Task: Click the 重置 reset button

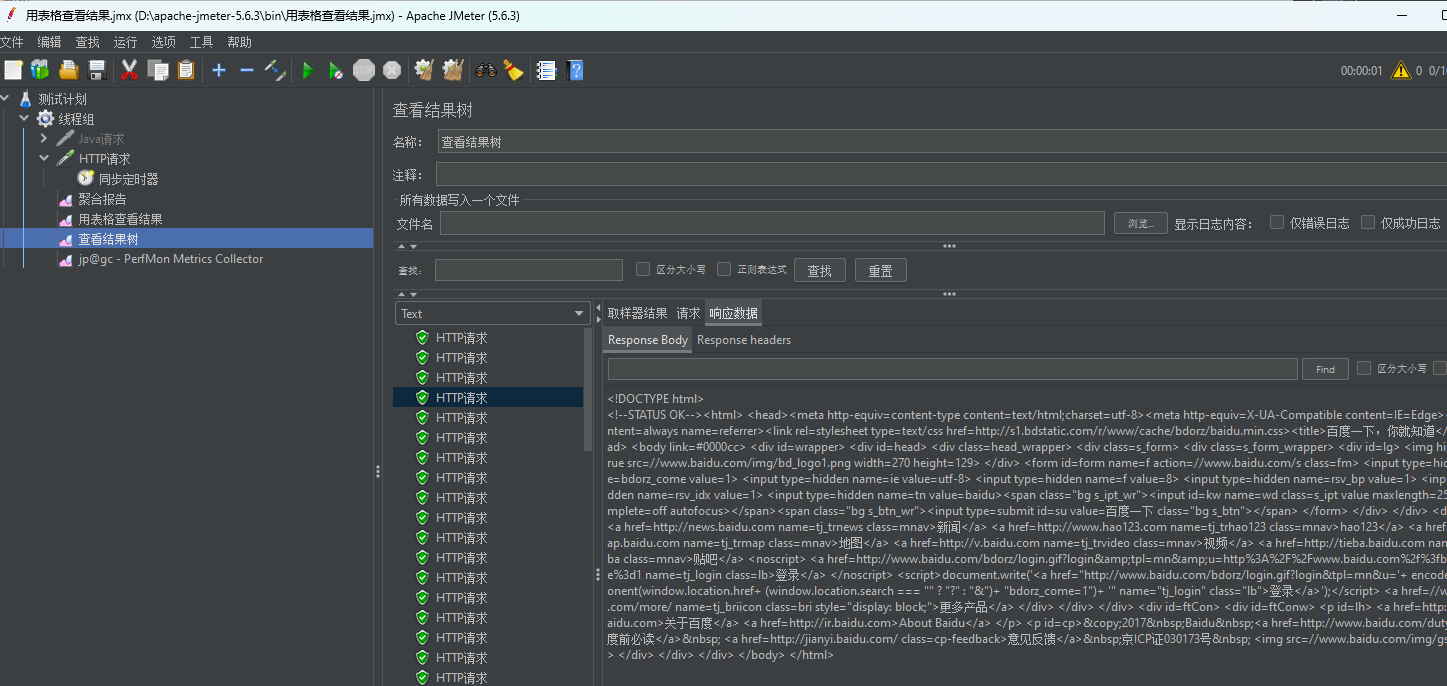Action: pos(880,270)
